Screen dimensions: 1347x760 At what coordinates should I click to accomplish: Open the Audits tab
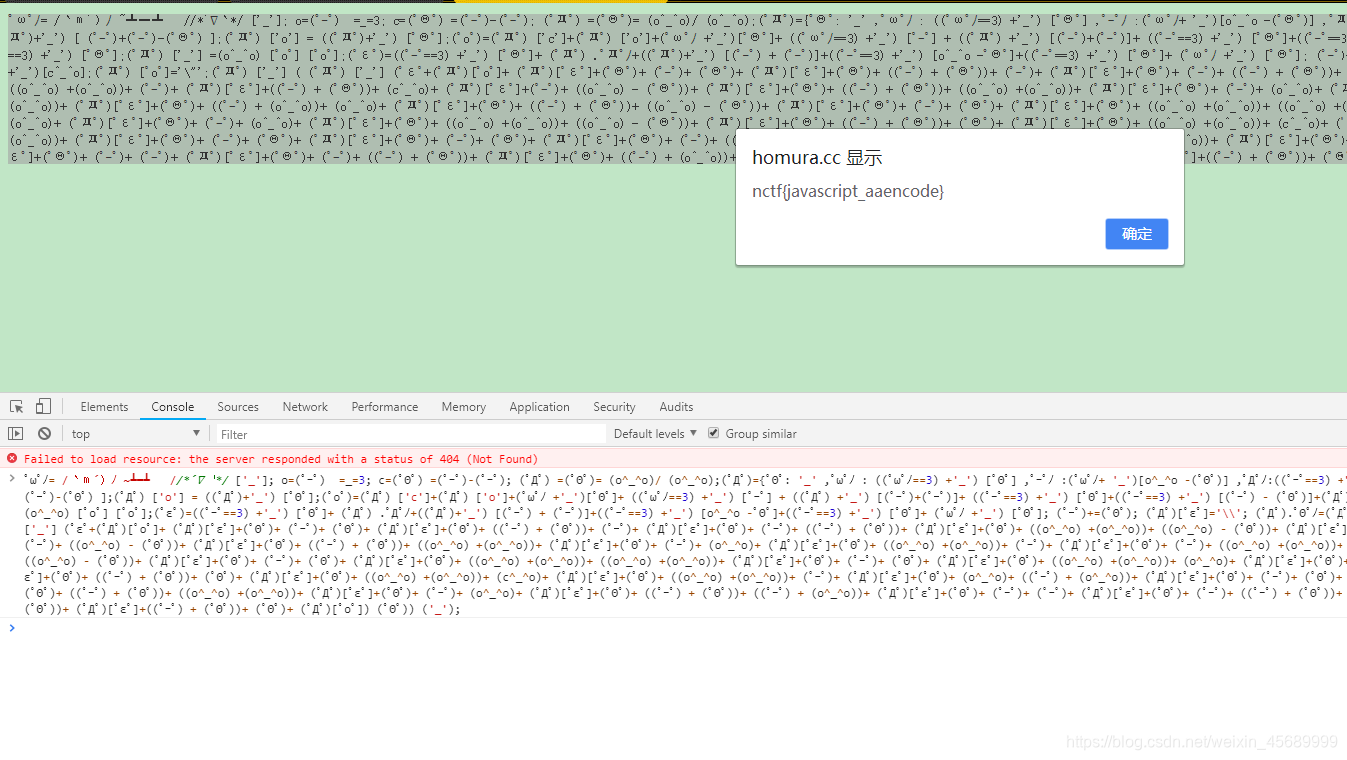click(676, 407)
